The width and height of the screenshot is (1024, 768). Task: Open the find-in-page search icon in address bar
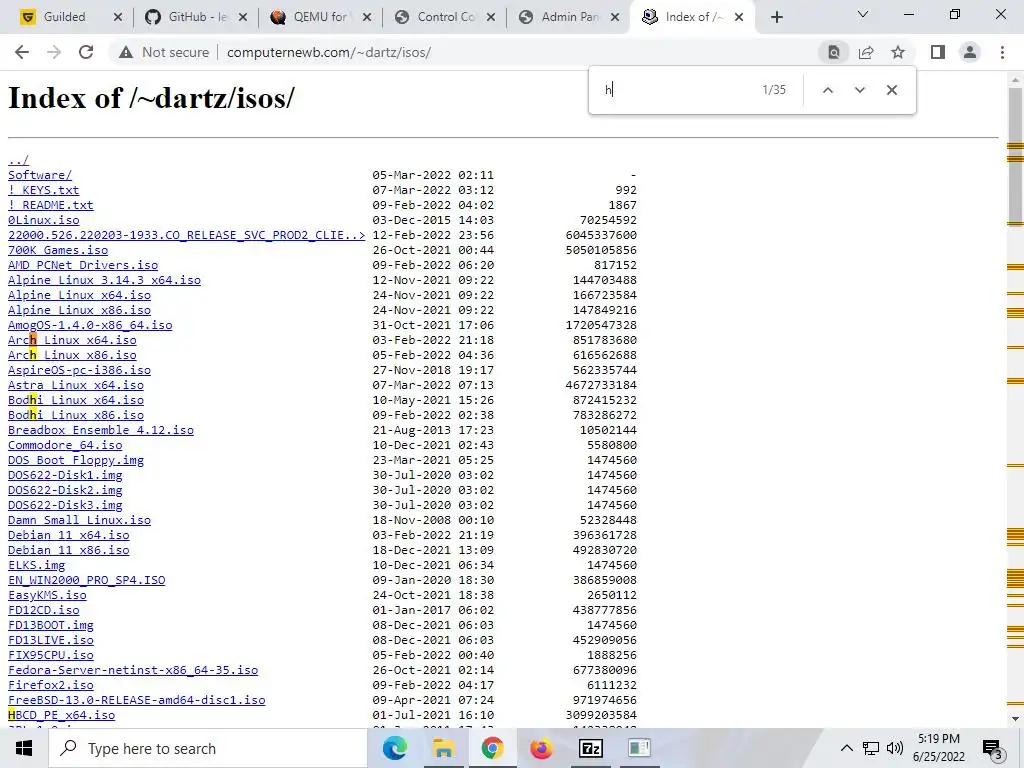pos(834,52)
